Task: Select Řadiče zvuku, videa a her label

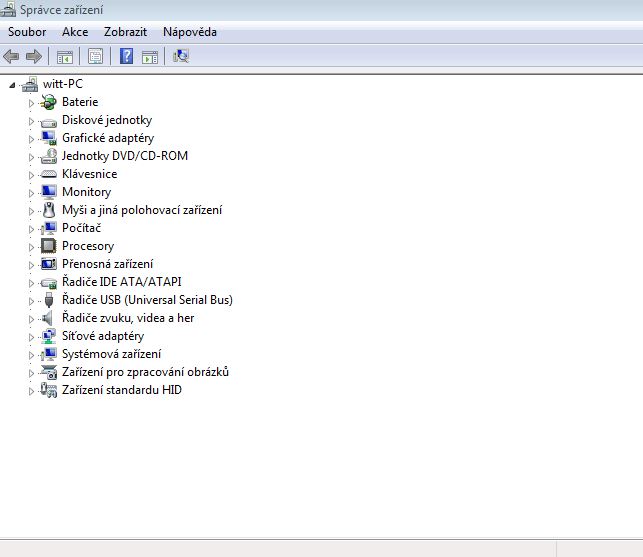Action: (x=128, y=318)
